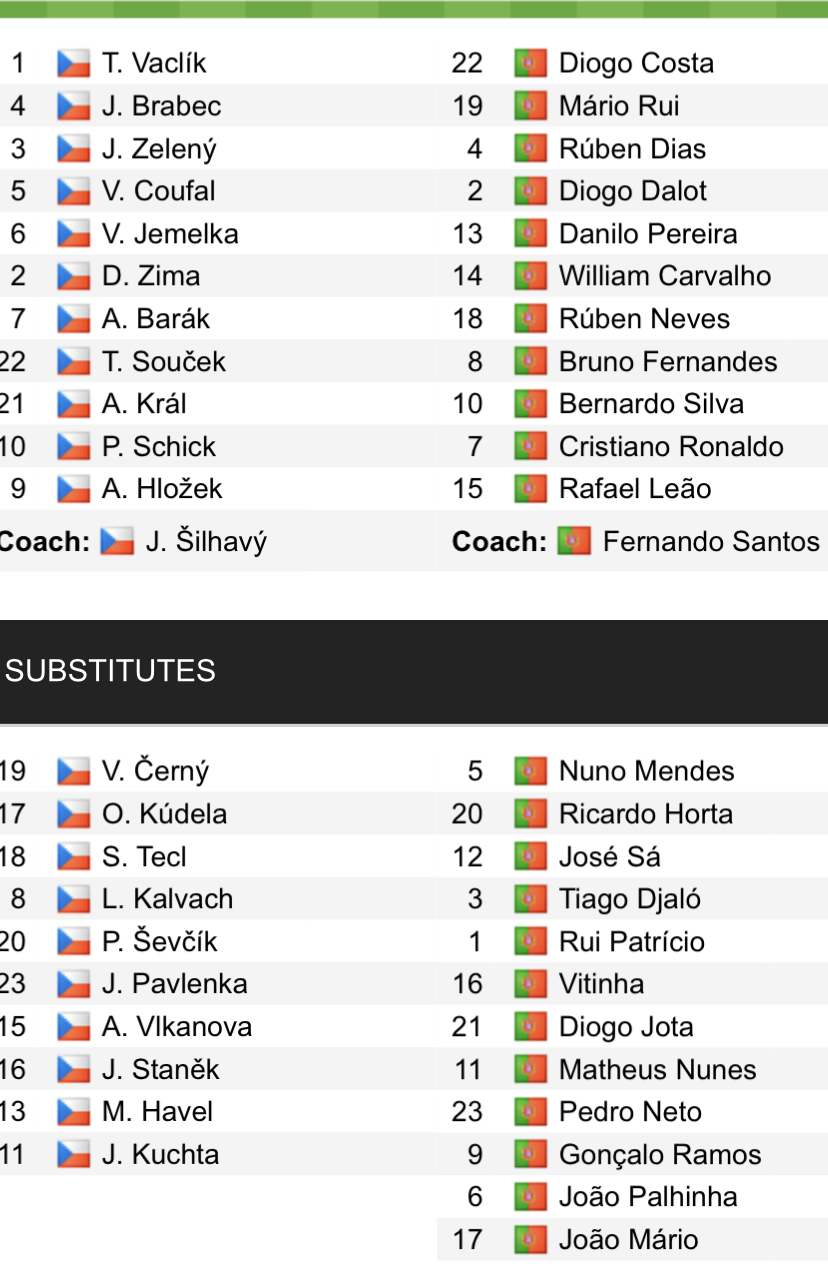
Task: Click the Portugal flag beside Diogo Costa
Action: [530, 64]
